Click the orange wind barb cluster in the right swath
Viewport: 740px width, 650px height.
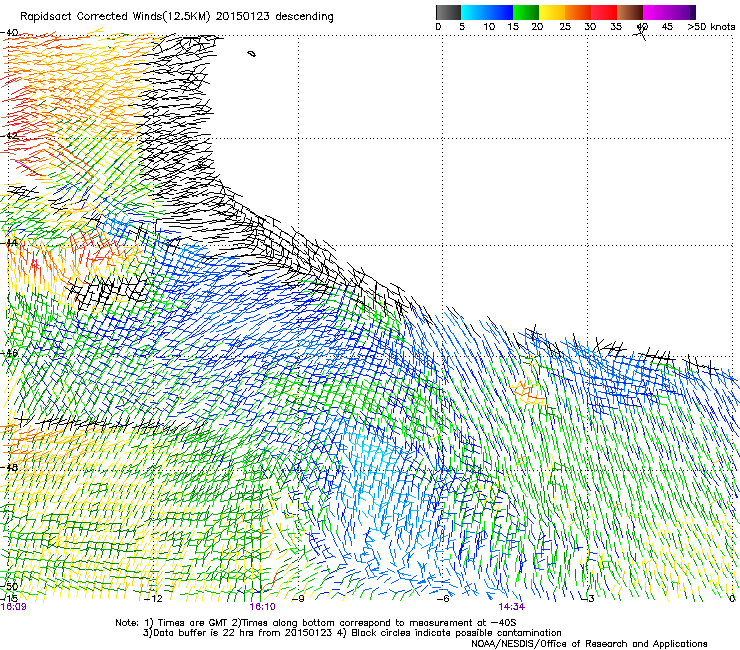coord(529,392)
